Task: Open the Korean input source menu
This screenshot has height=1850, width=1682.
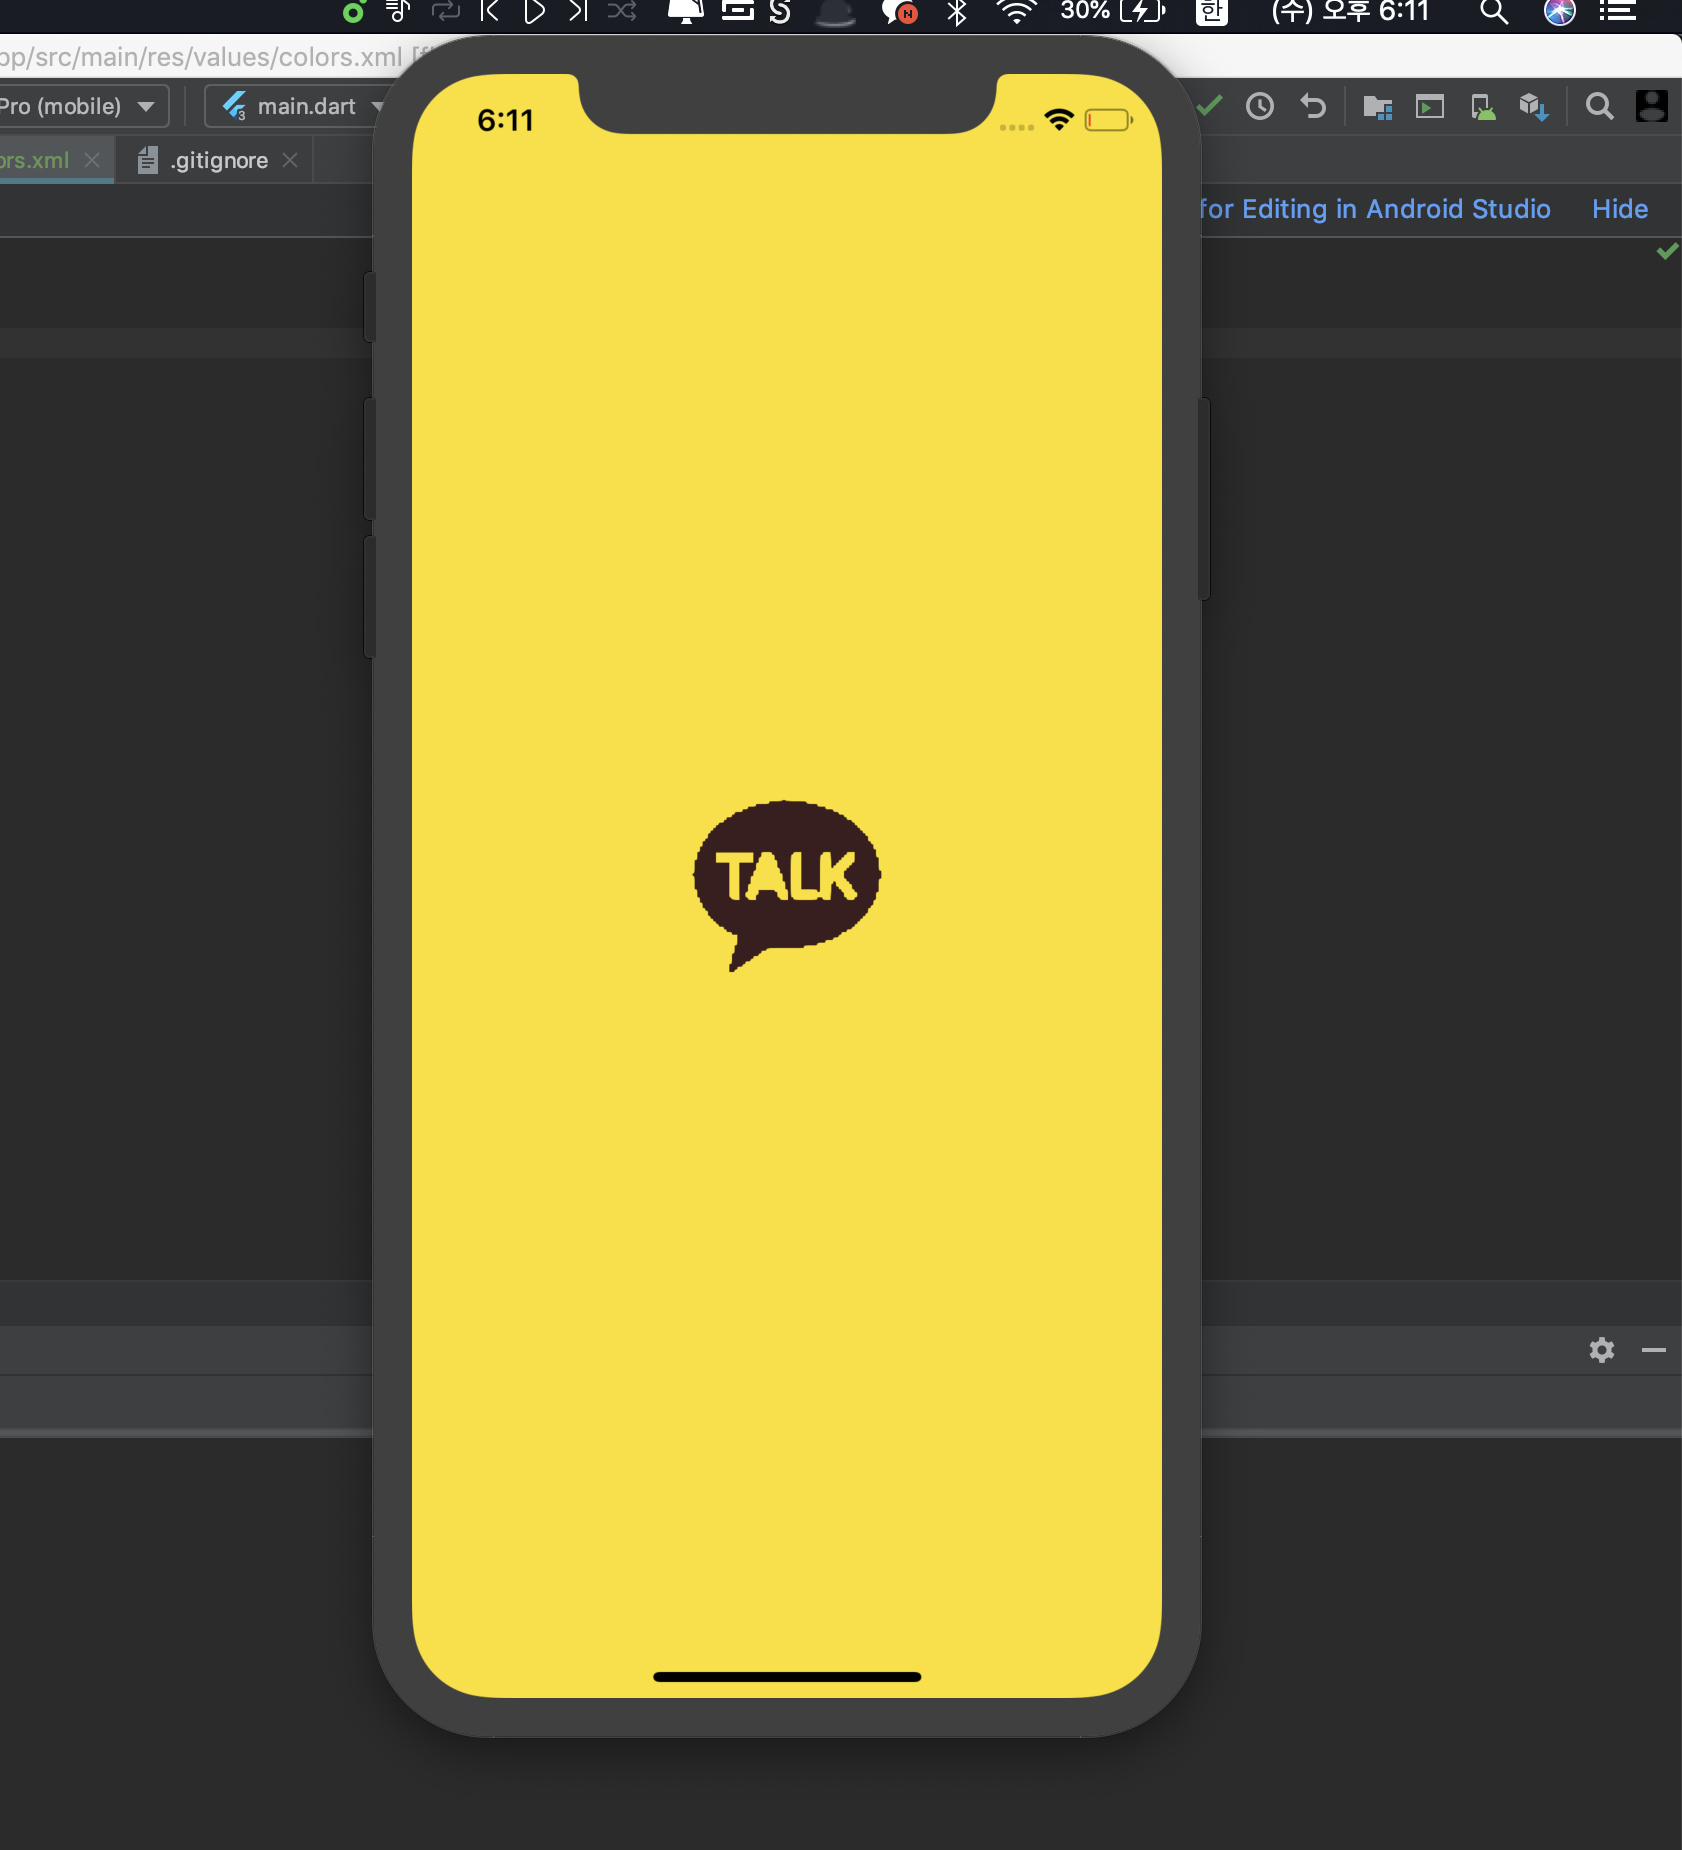Action: (x=1212, y=11)
